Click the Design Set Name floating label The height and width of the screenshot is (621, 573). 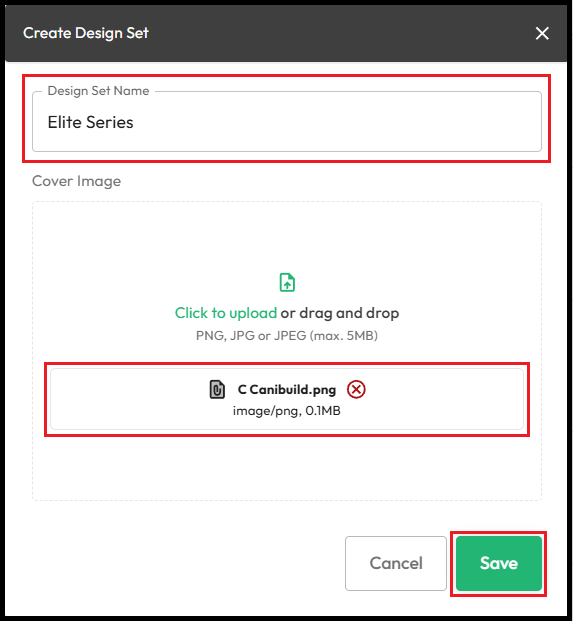tap(98, 91)
